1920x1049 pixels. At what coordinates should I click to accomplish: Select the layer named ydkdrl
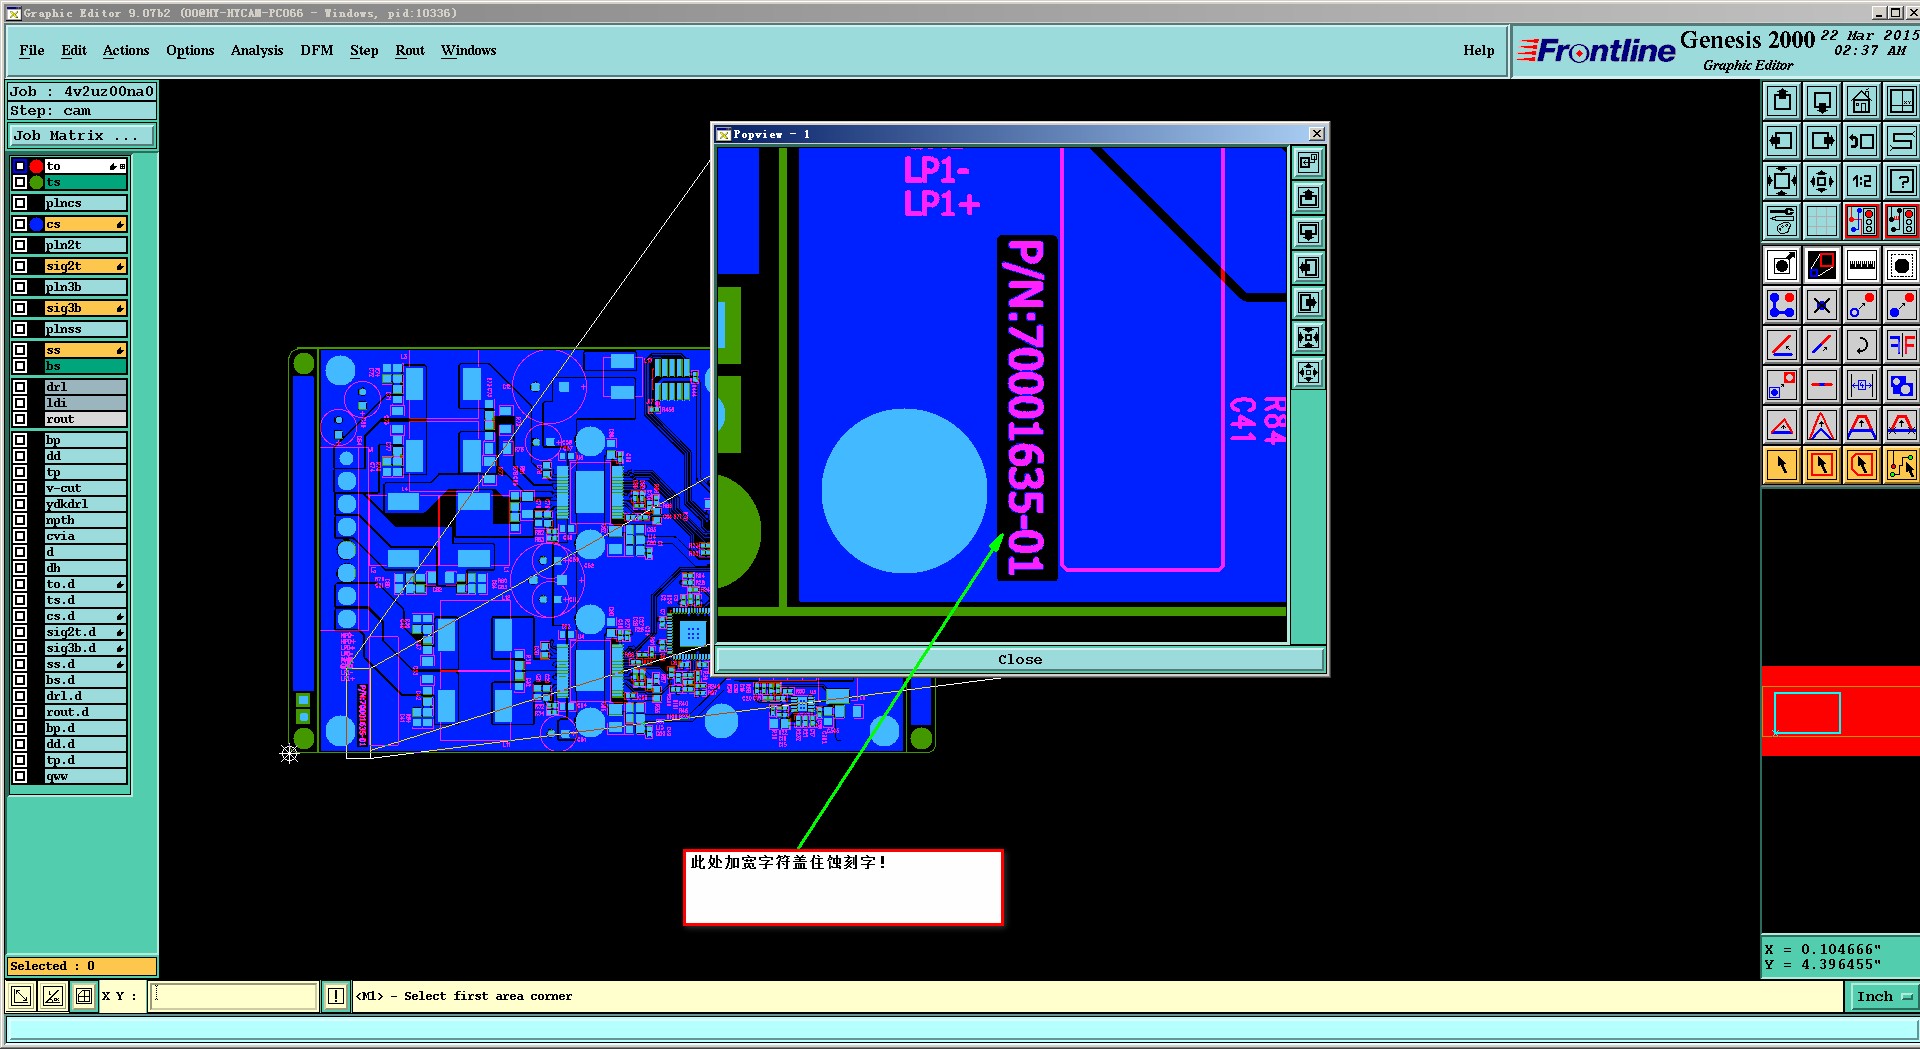[x=85, y=504]
